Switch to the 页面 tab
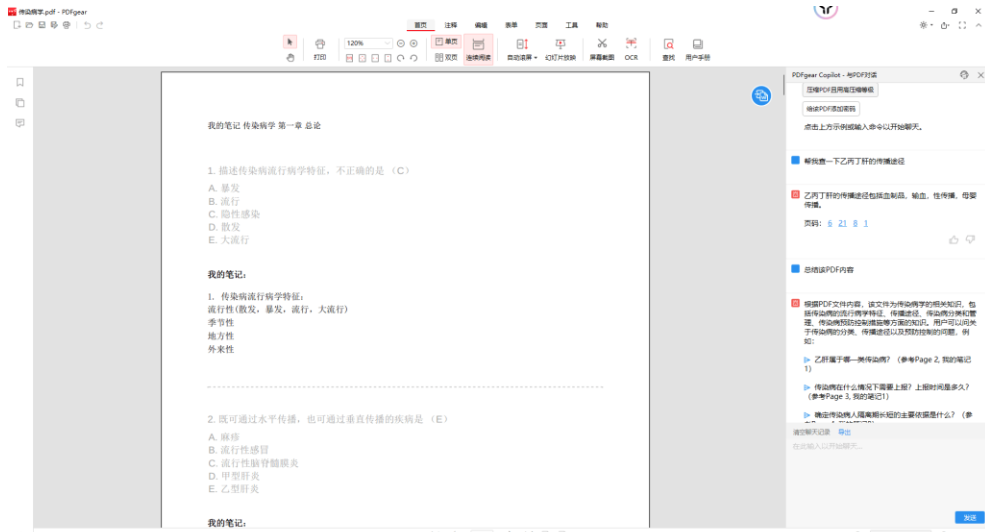 click(x=541, y=25)
